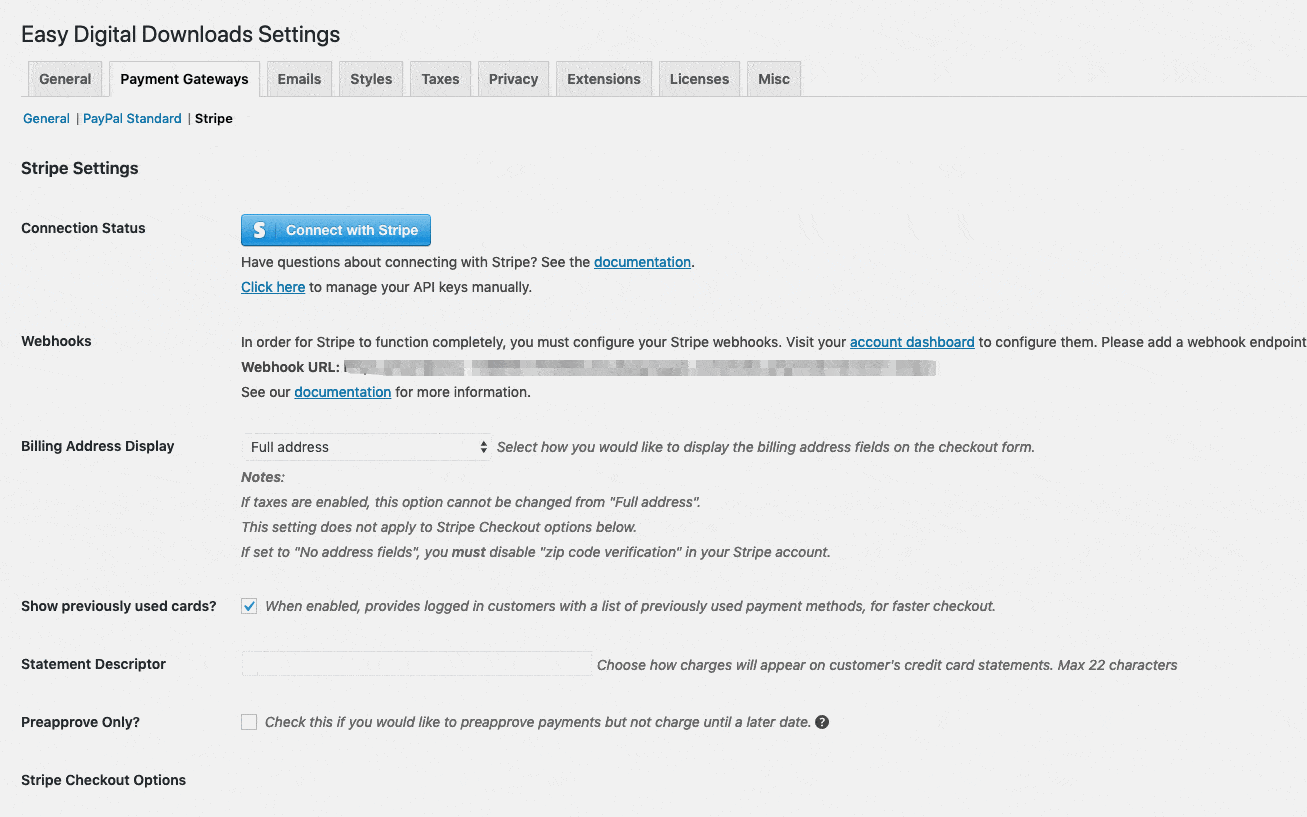Viewport: 1307px width, 817px height.
Task: Open the Licenses tab
Action: coord(699,79)
